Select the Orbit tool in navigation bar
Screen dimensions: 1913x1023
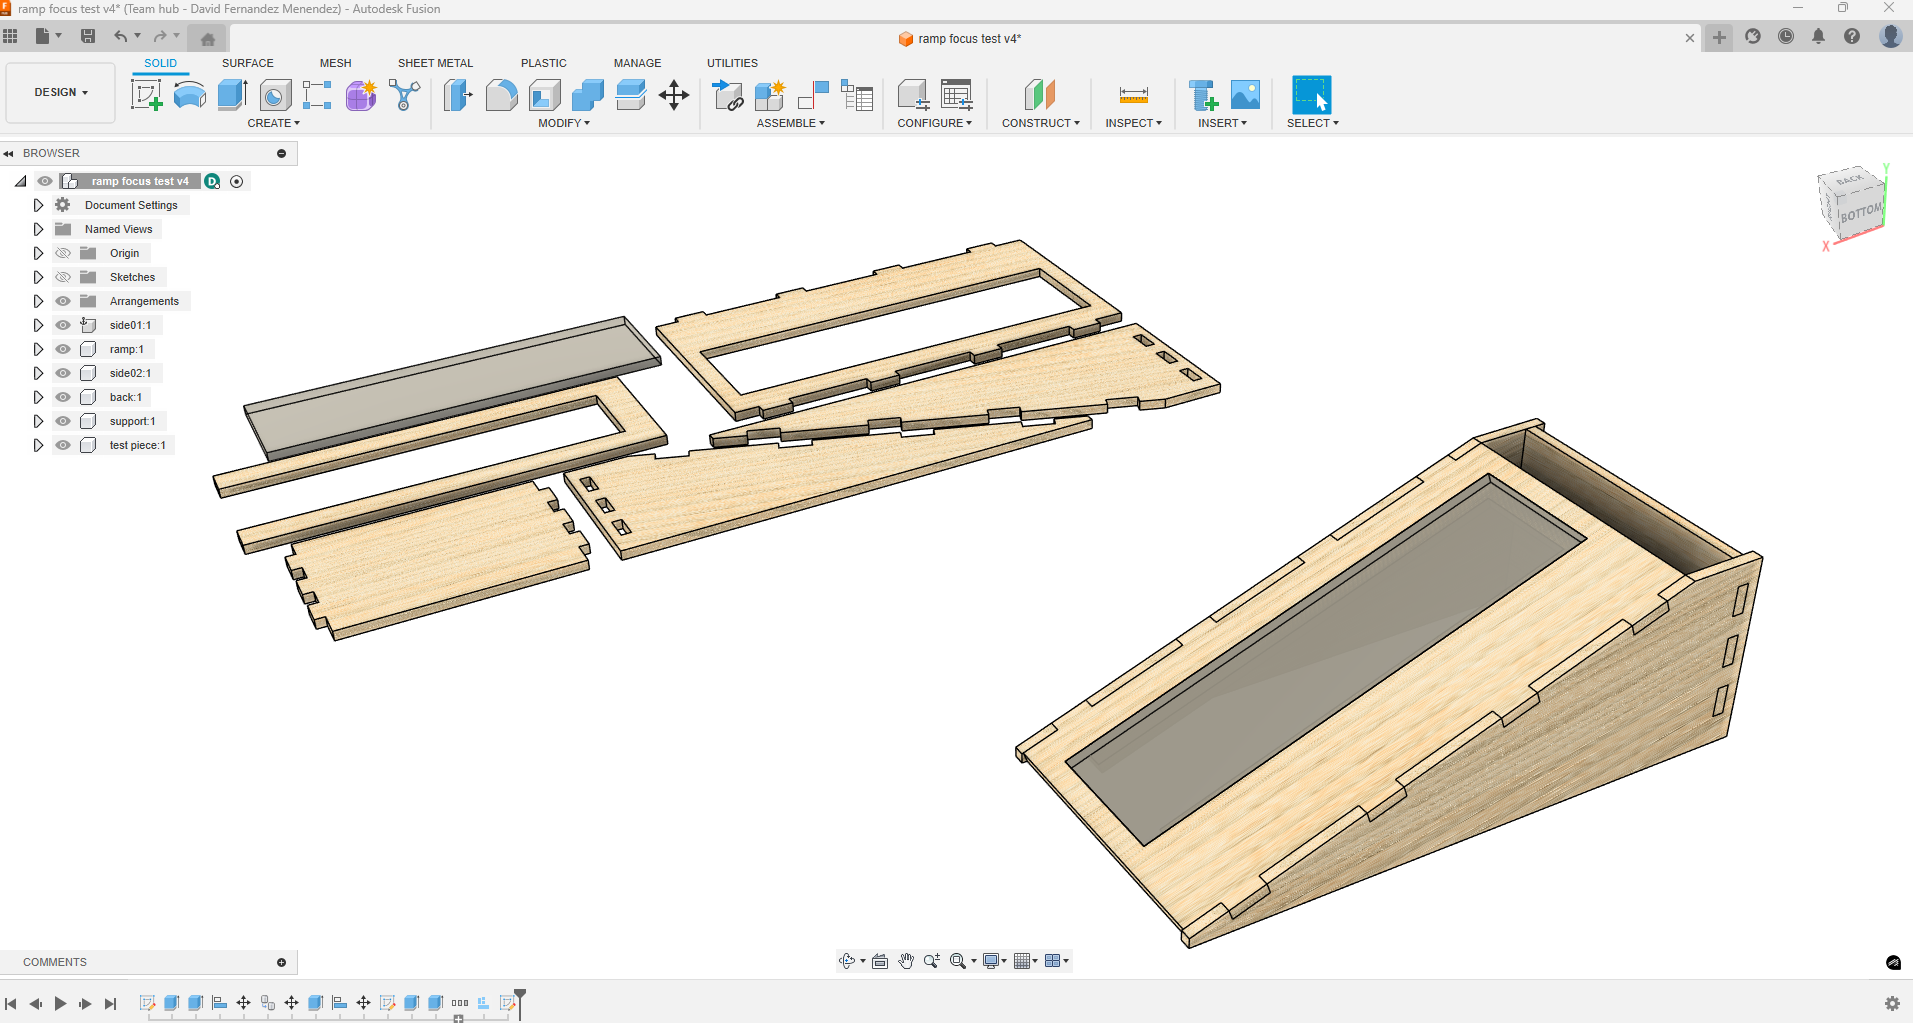tap(848, 960)
